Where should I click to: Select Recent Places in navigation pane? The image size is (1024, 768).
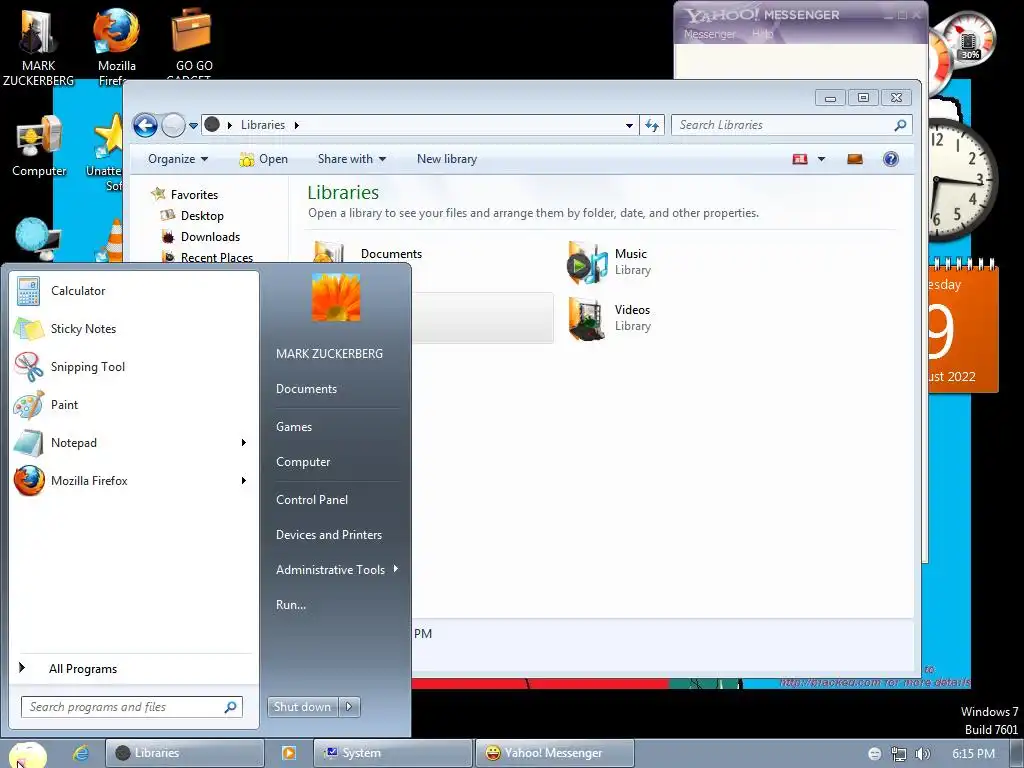217,257
